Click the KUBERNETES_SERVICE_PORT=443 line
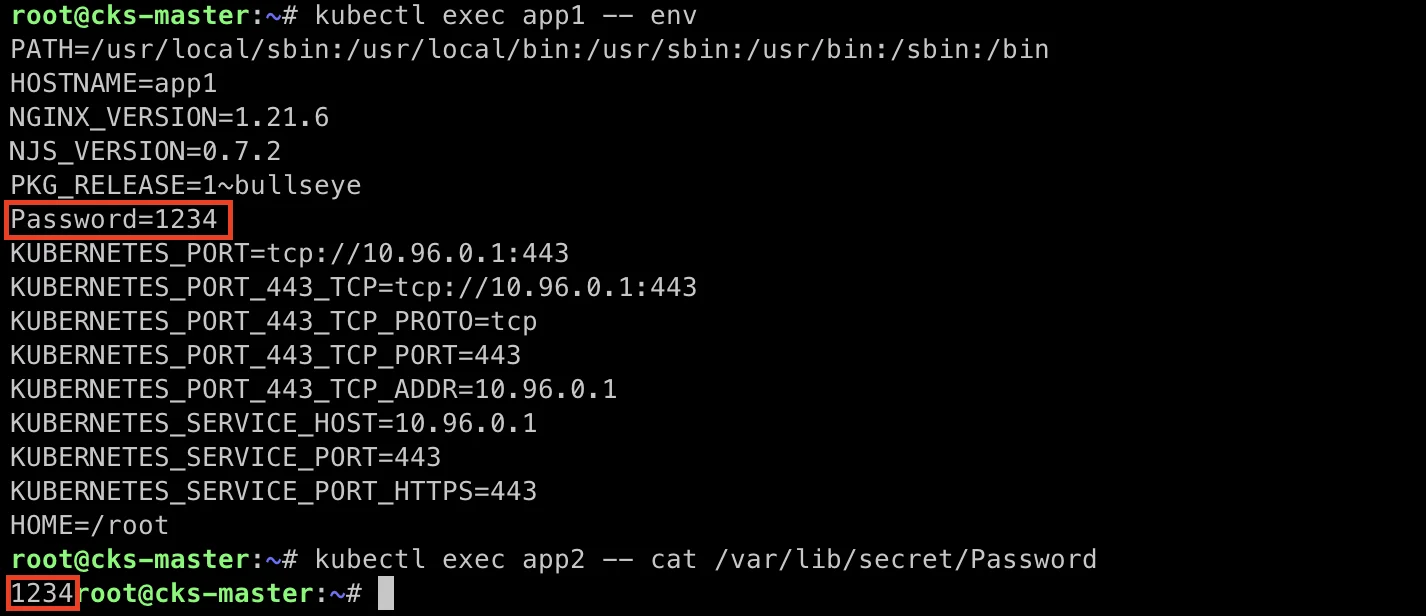1426x616 pixels. point(225,457)
